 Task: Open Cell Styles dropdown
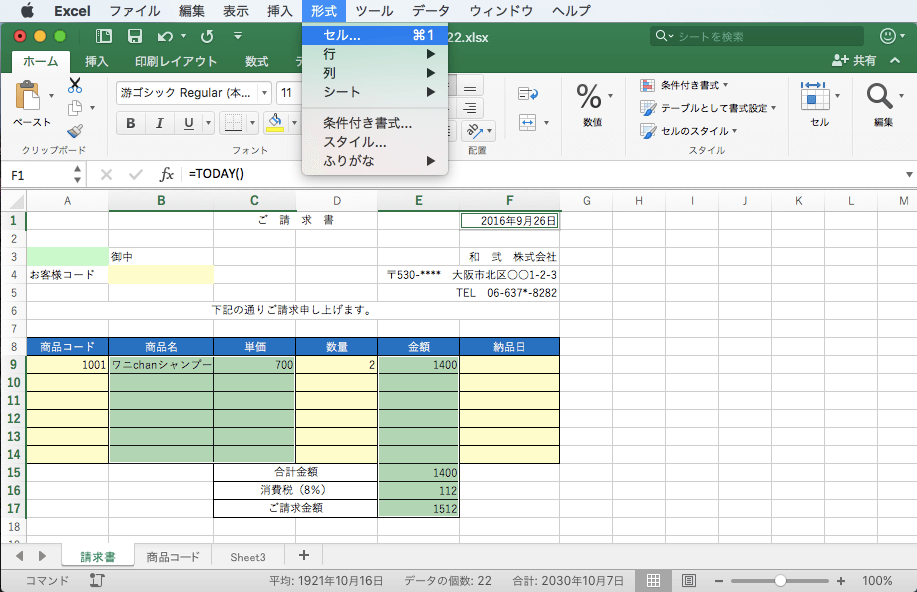click(688, 131)
